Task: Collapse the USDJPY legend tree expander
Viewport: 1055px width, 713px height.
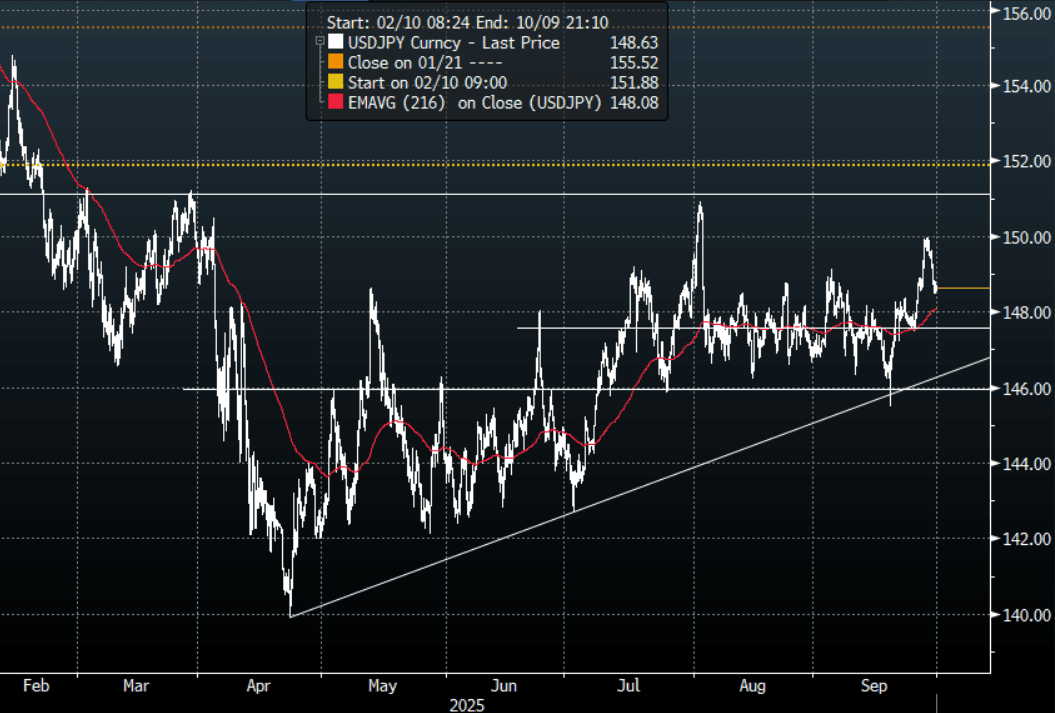Action: click(x=318, y=43)
